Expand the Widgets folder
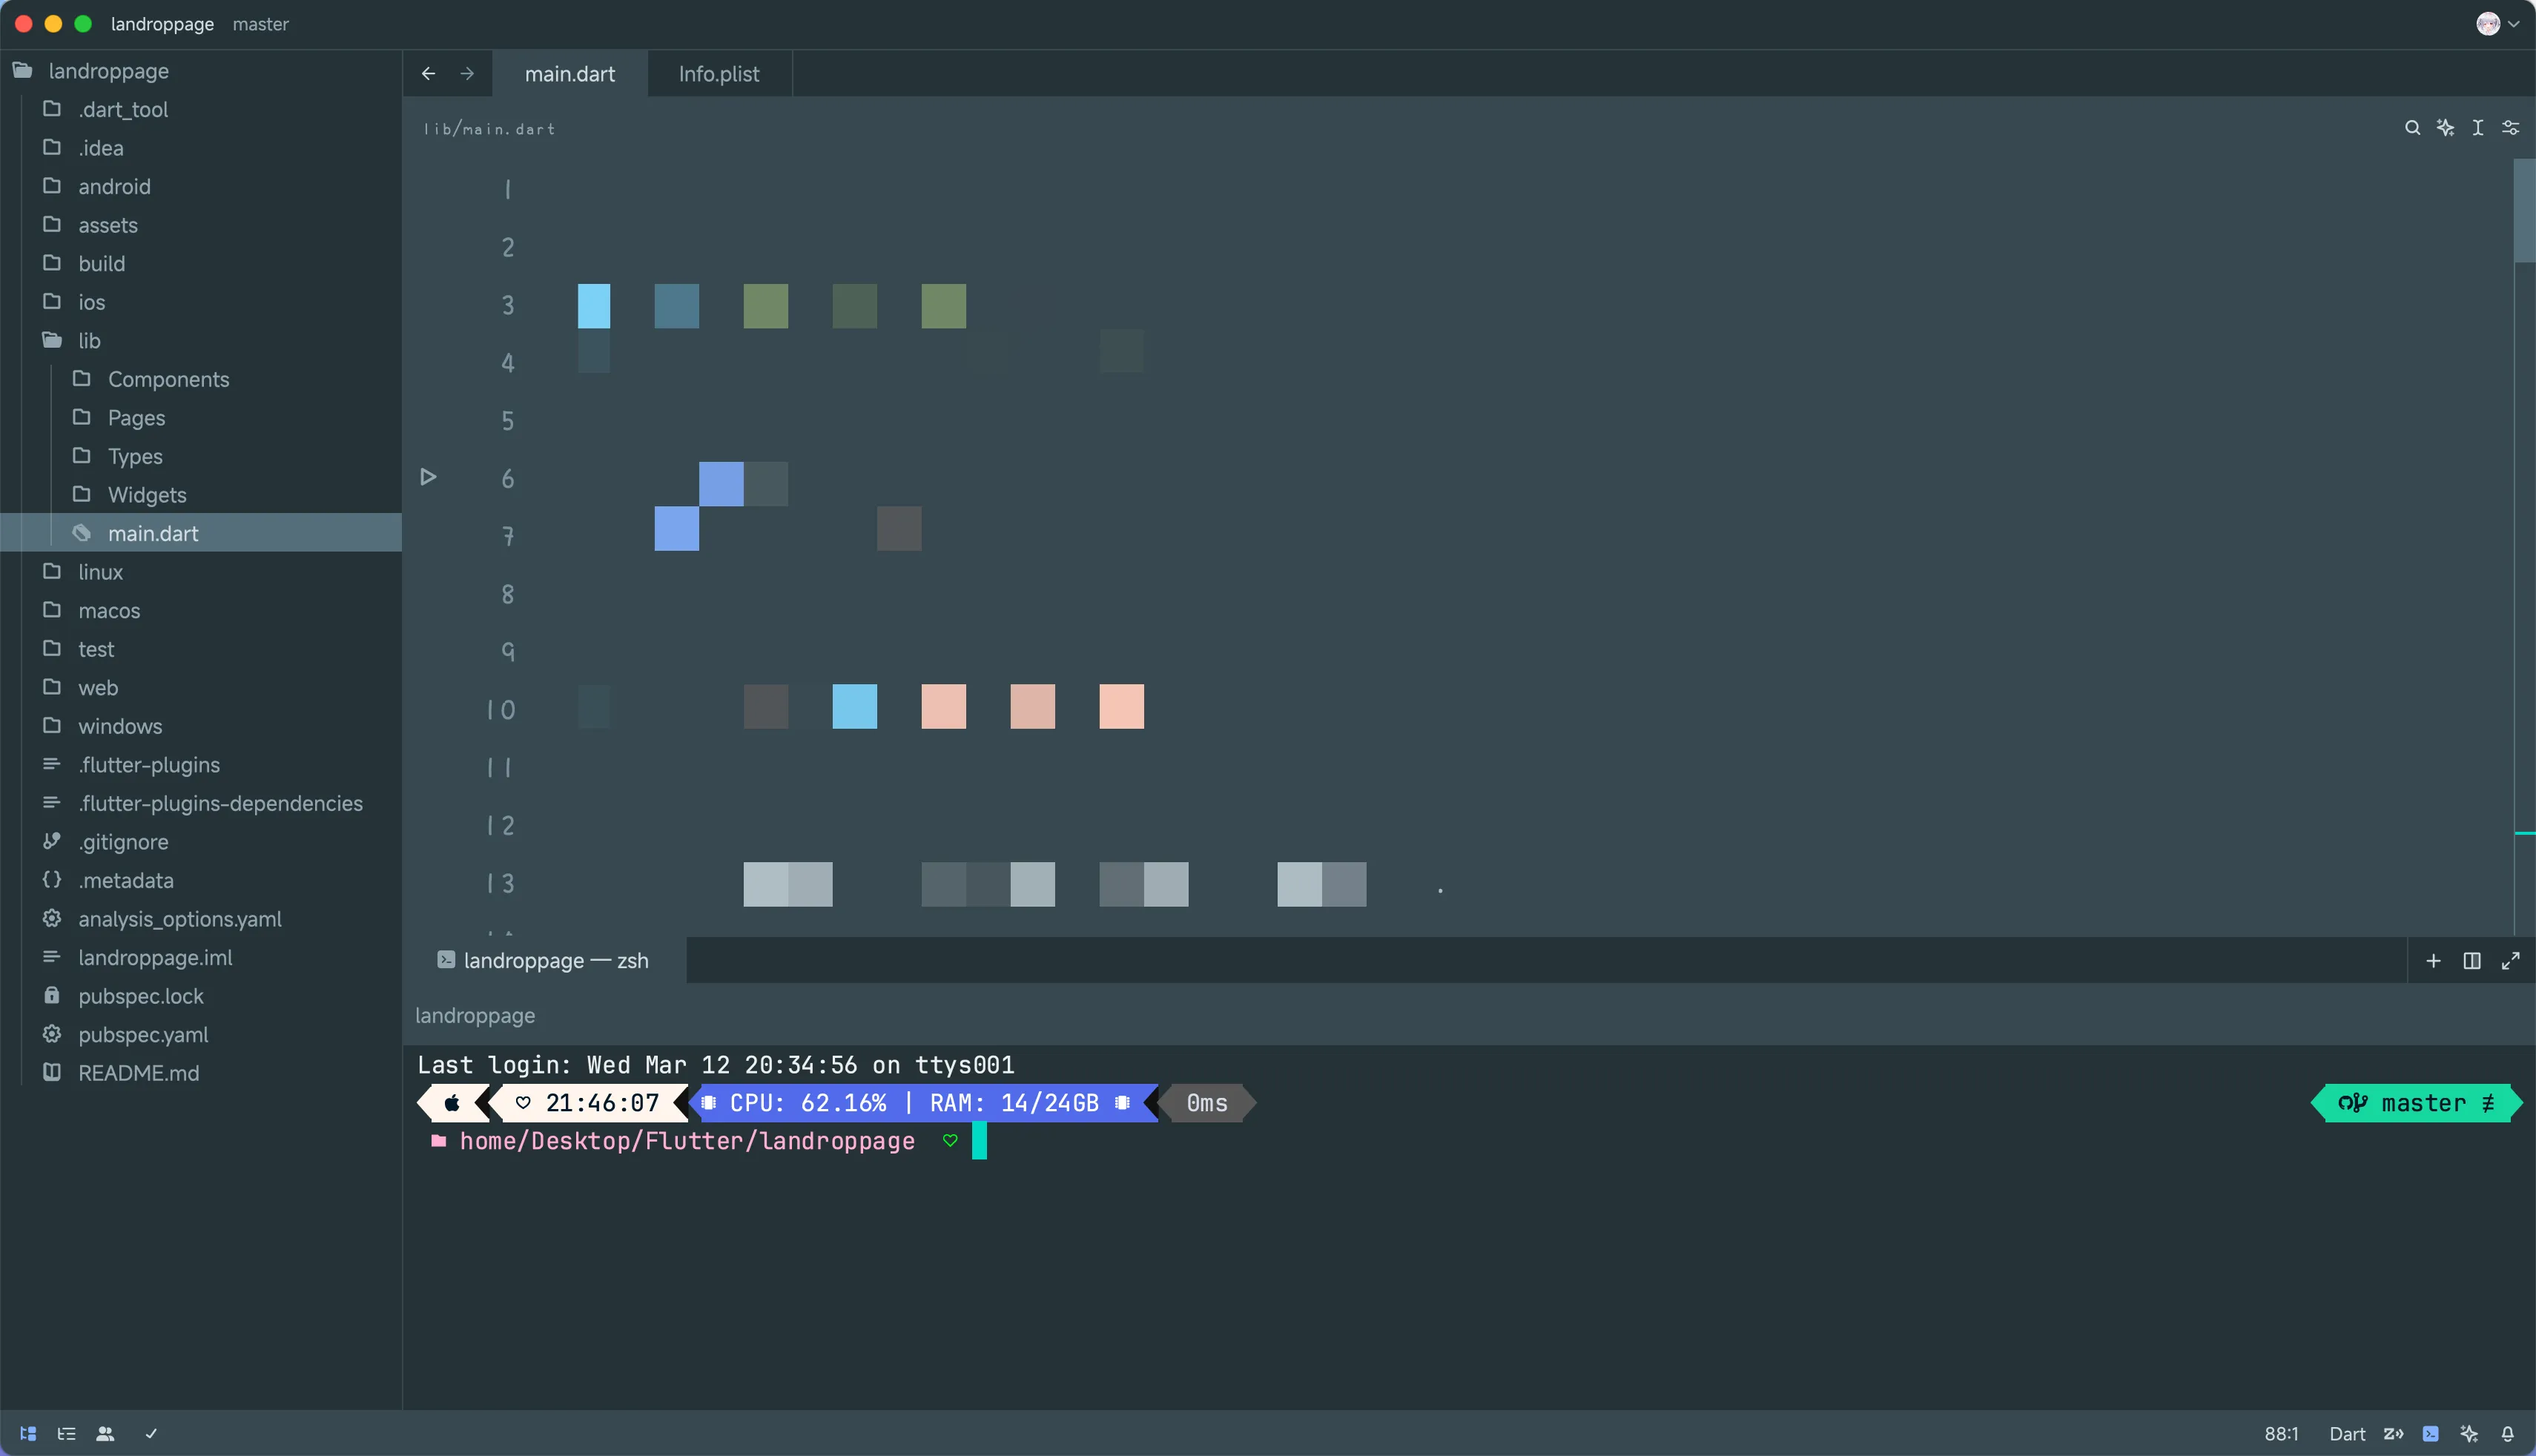This screenshot has height=1456, width=2536. click(201, 494)
